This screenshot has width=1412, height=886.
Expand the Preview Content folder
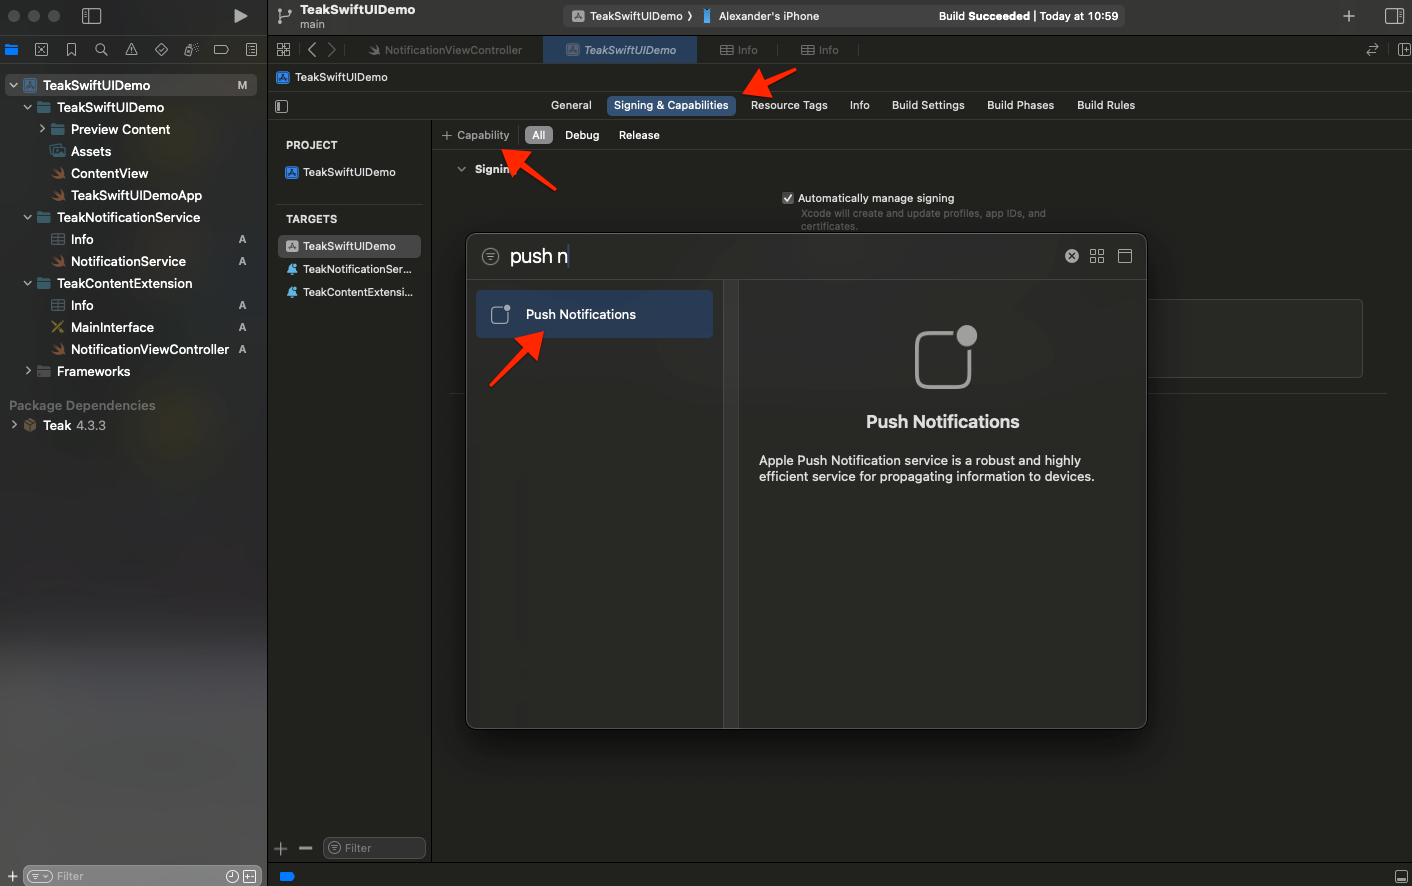(x=41, y=129)
